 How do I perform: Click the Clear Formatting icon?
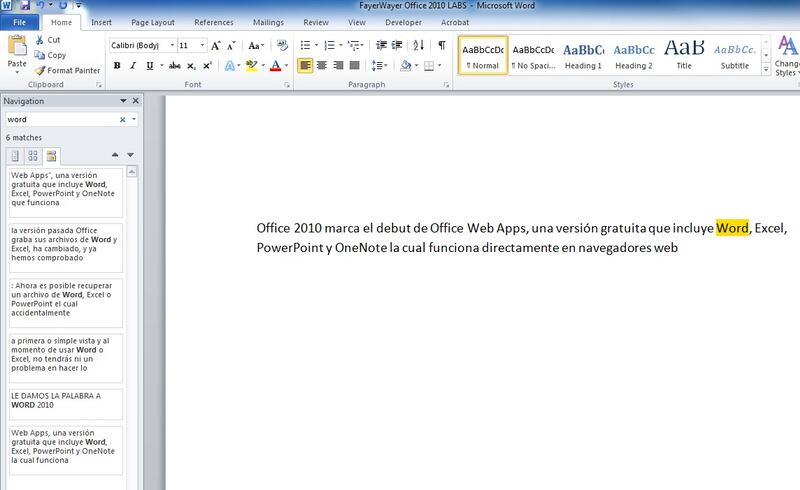click(x=280, y=45)
